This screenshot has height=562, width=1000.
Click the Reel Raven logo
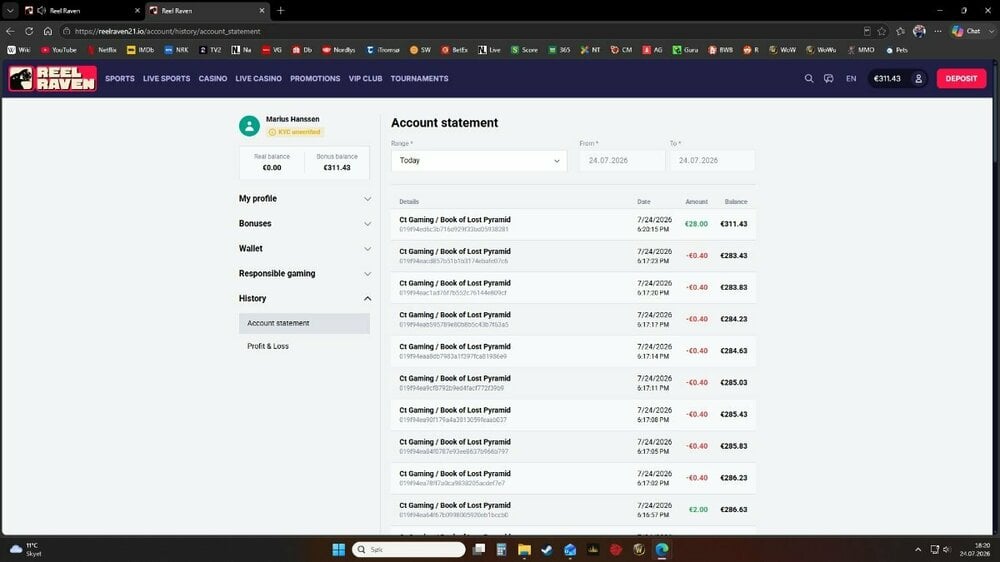[53, 78]
